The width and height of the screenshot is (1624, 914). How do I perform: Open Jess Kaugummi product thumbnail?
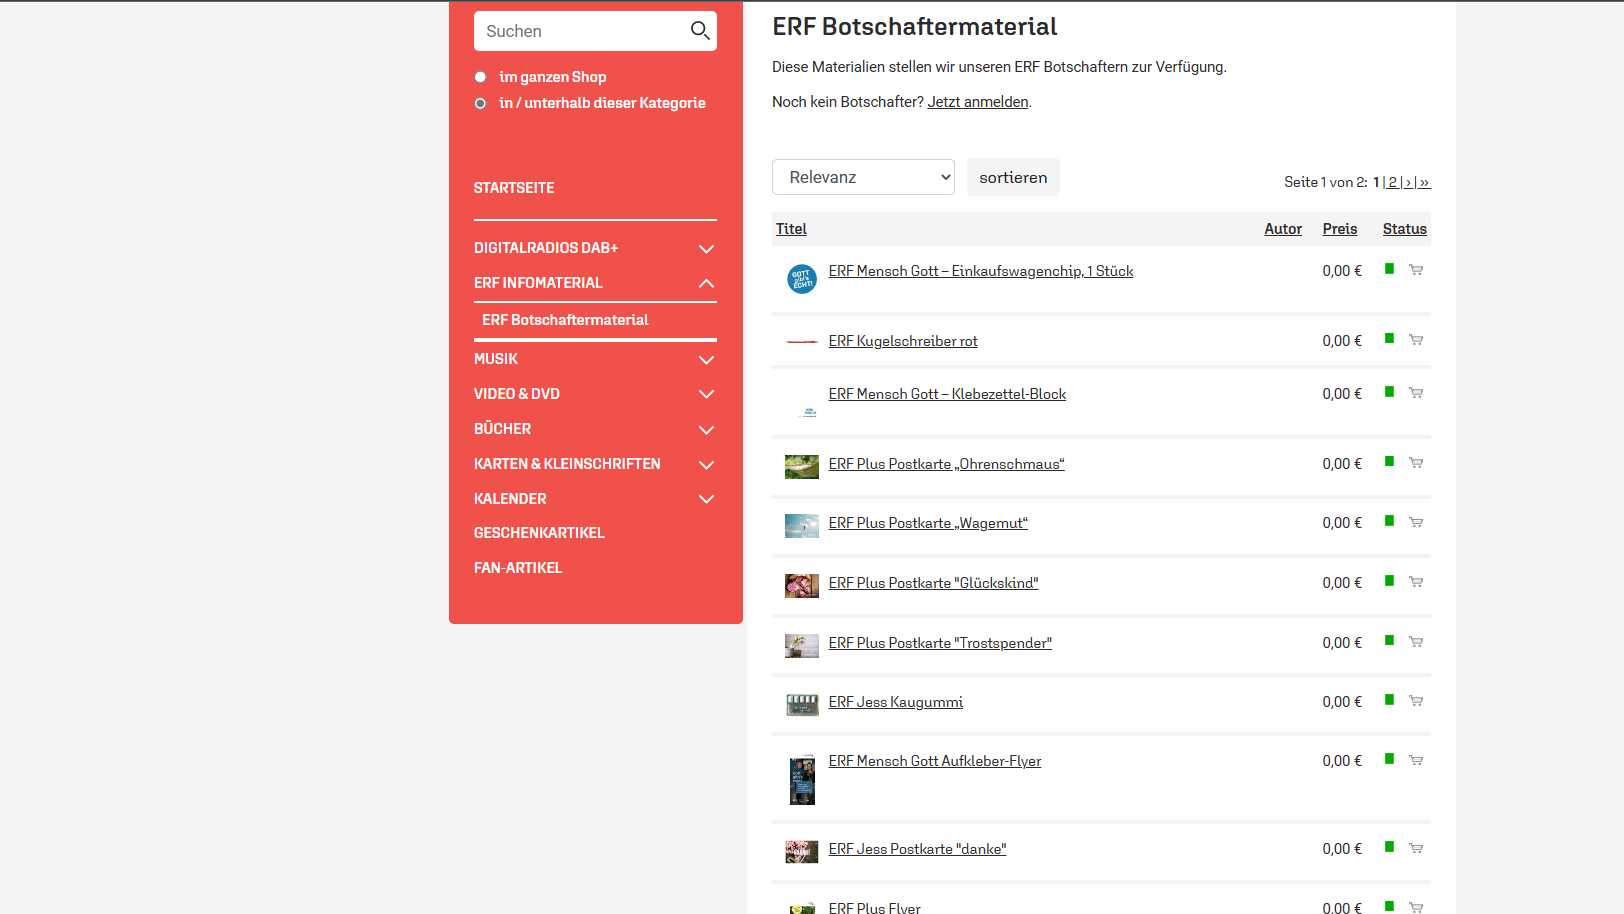pos(802,705)
